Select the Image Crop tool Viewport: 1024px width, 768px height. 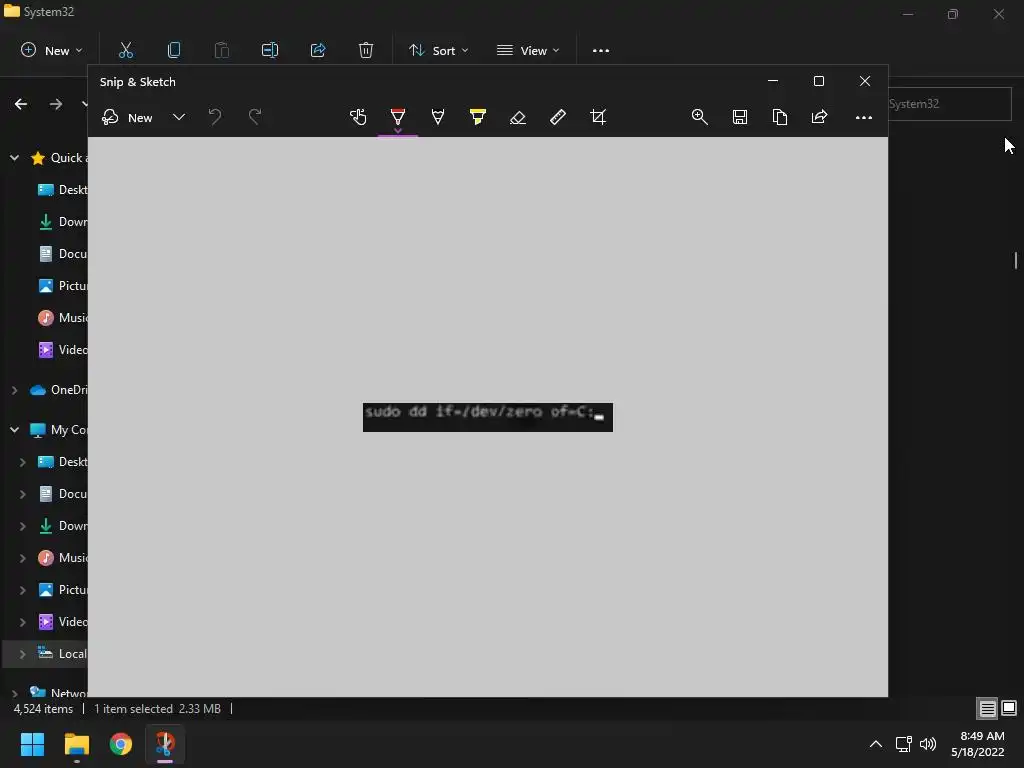click(x=598, y=117)
